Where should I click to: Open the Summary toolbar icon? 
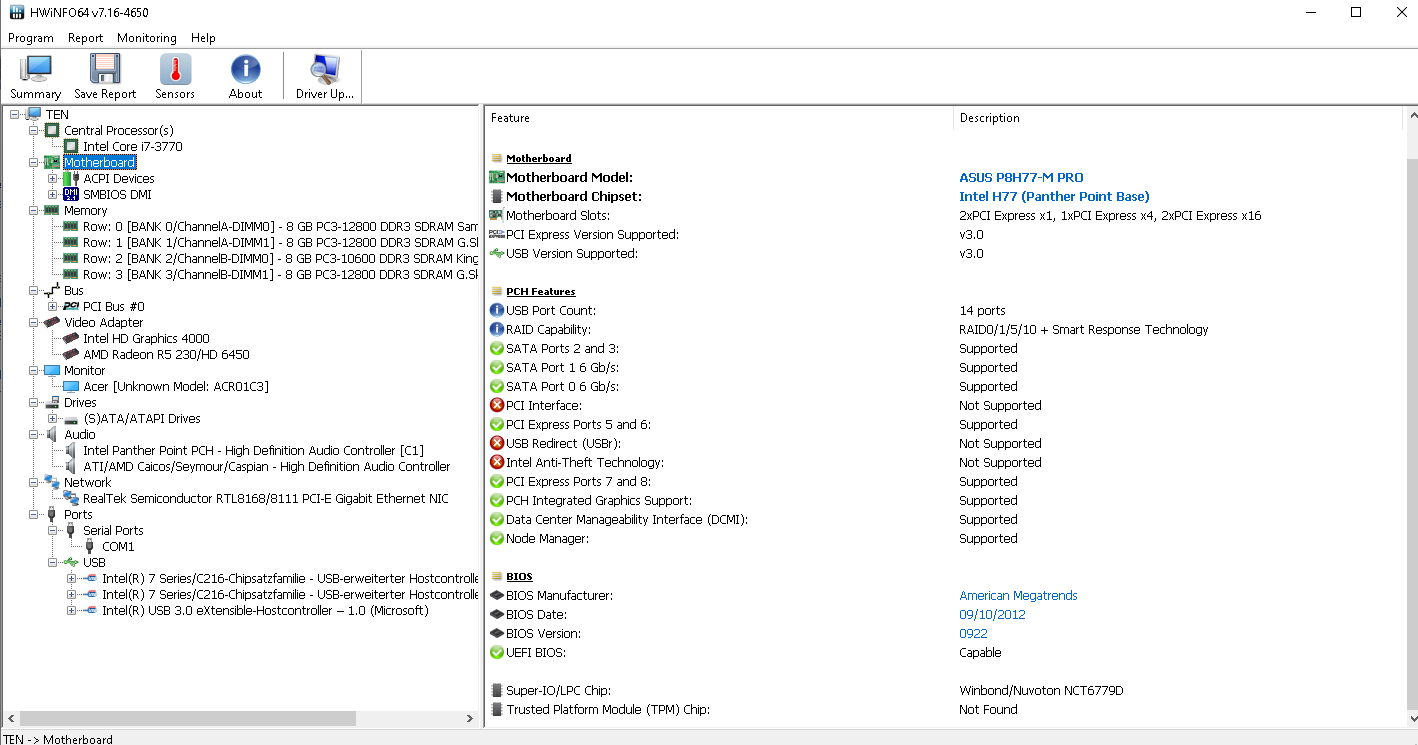tap(36, 76)
